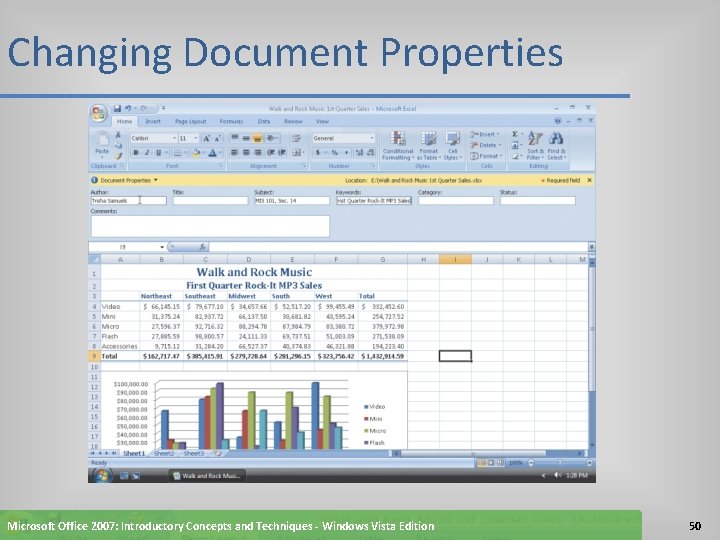720x540 pixels.
Task: Expand the formula bar
Action: click(591, 247)
